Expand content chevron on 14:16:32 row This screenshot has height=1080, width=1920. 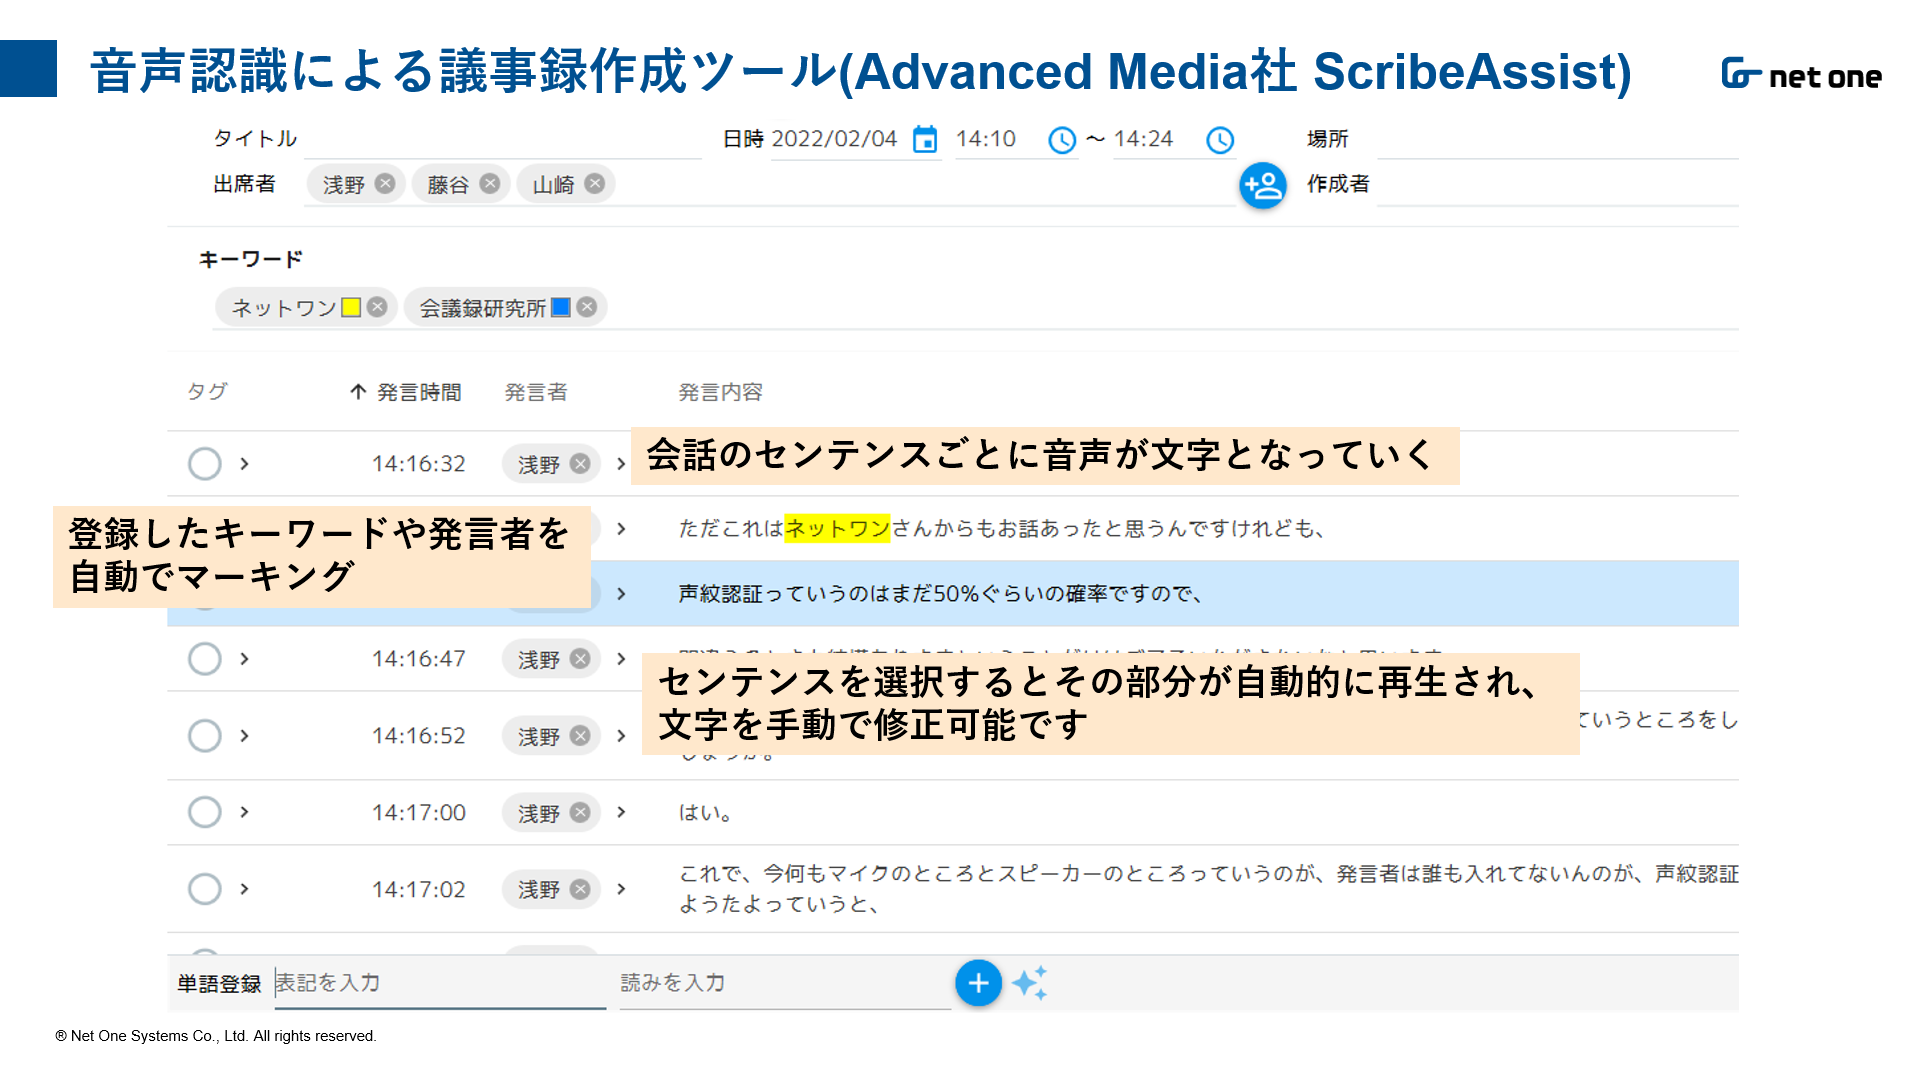621,464
